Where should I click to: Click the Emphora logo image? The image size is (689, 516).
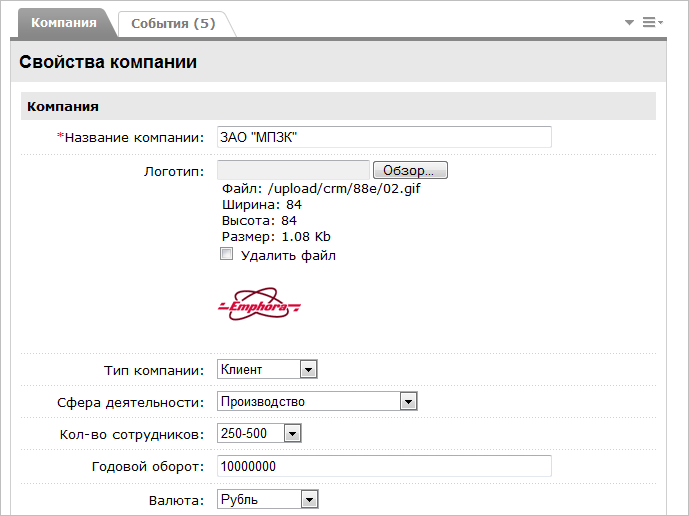pyautogui.click(x=259, y=305)
